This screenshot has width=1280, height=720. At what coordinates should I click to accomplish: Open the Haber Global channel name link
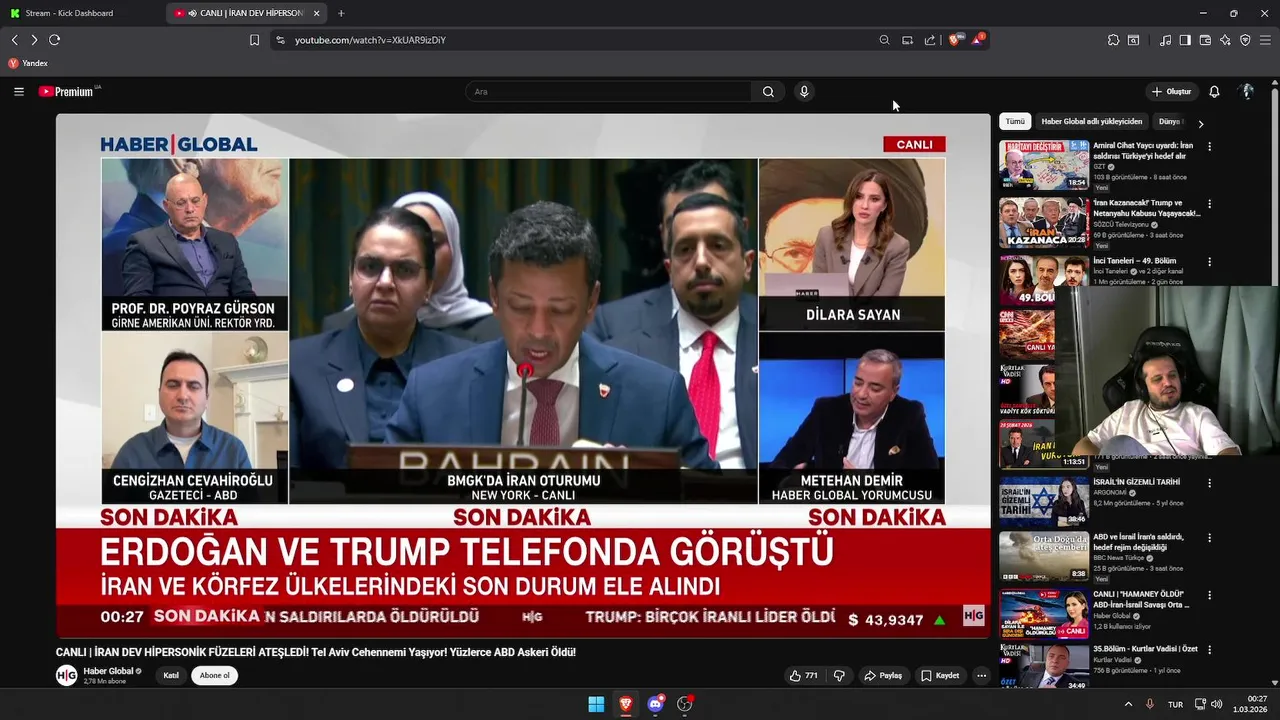click(x=108, y=671)
